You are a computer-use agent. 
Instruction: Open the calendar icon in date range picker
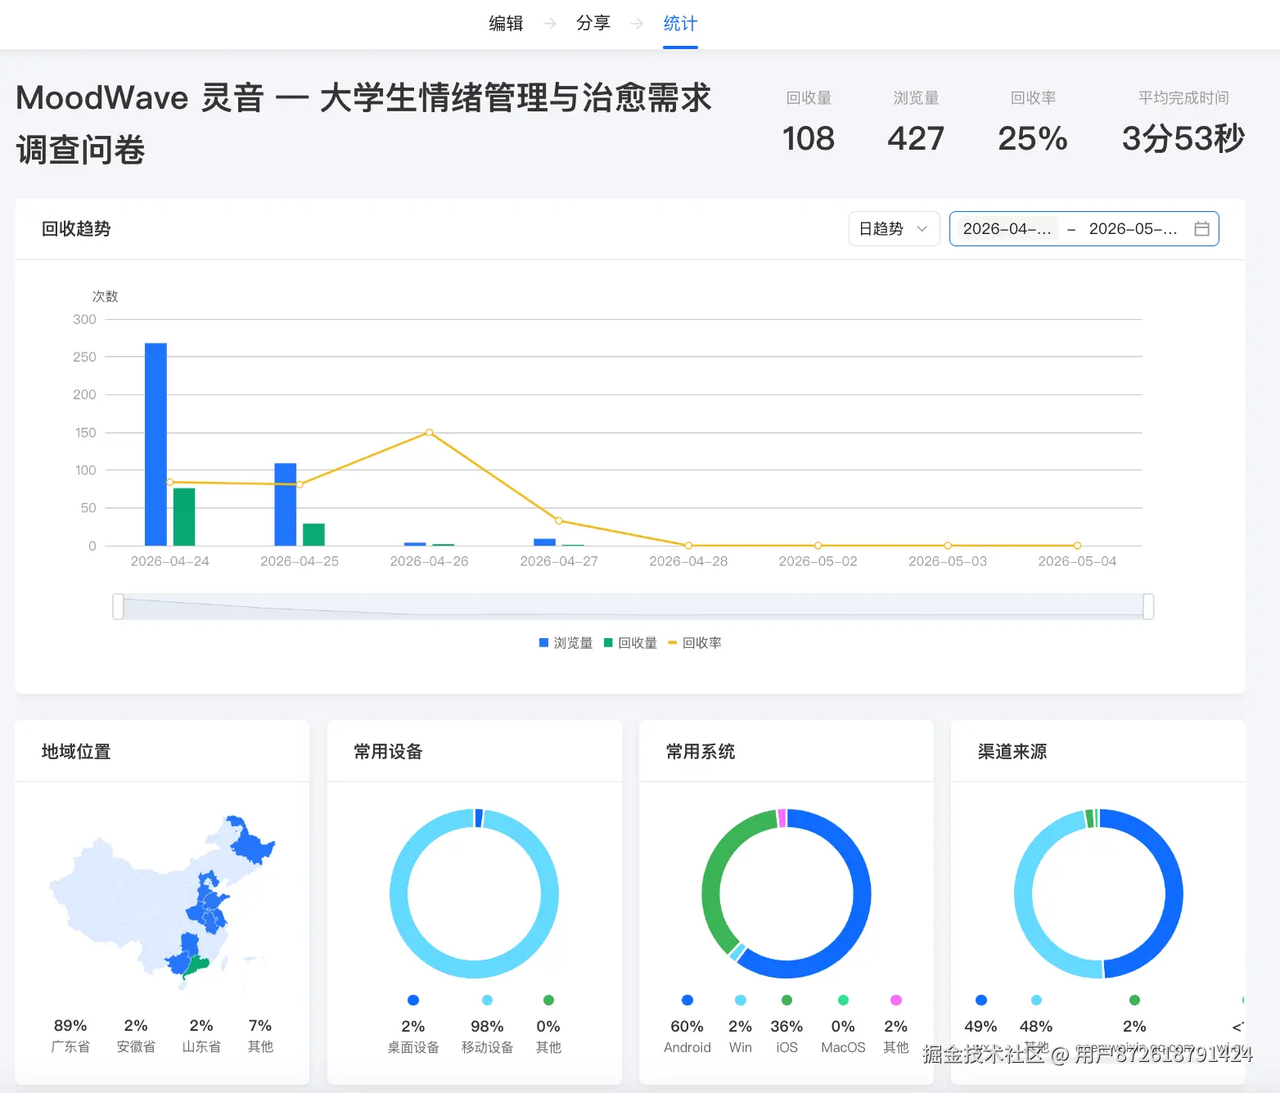1202,229
